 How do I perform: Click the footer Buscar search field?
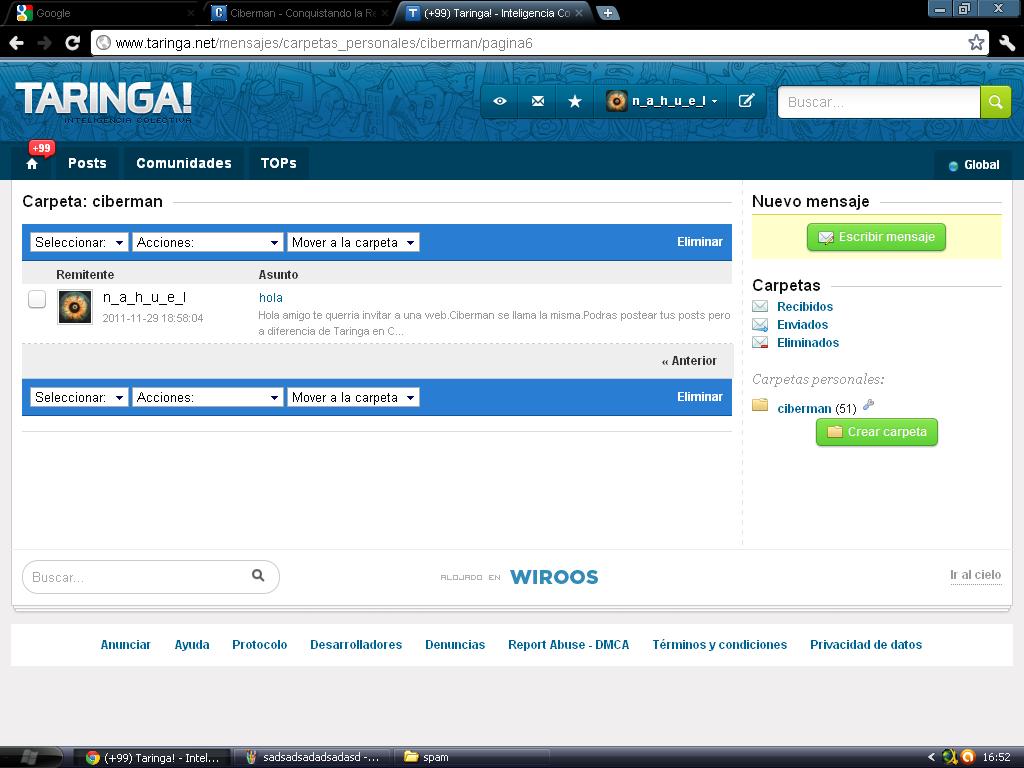pos(138,577)
